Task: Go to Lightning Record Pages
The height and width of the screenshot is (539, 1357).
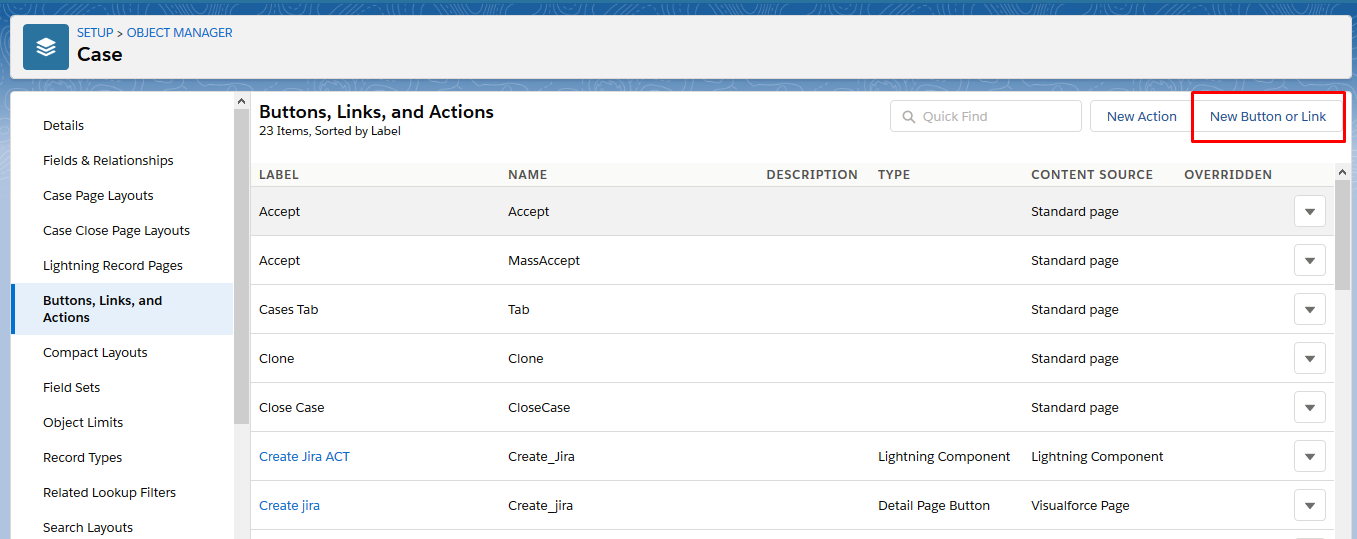Action: pyautogui.click(x=113, y=266)
